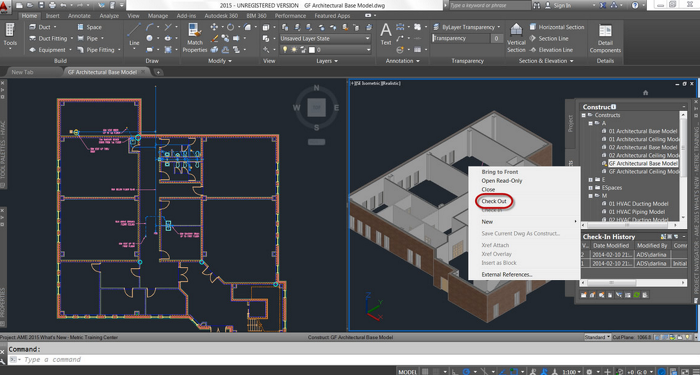
Task: Click the Transparency slider field
Action: point(461,39)
